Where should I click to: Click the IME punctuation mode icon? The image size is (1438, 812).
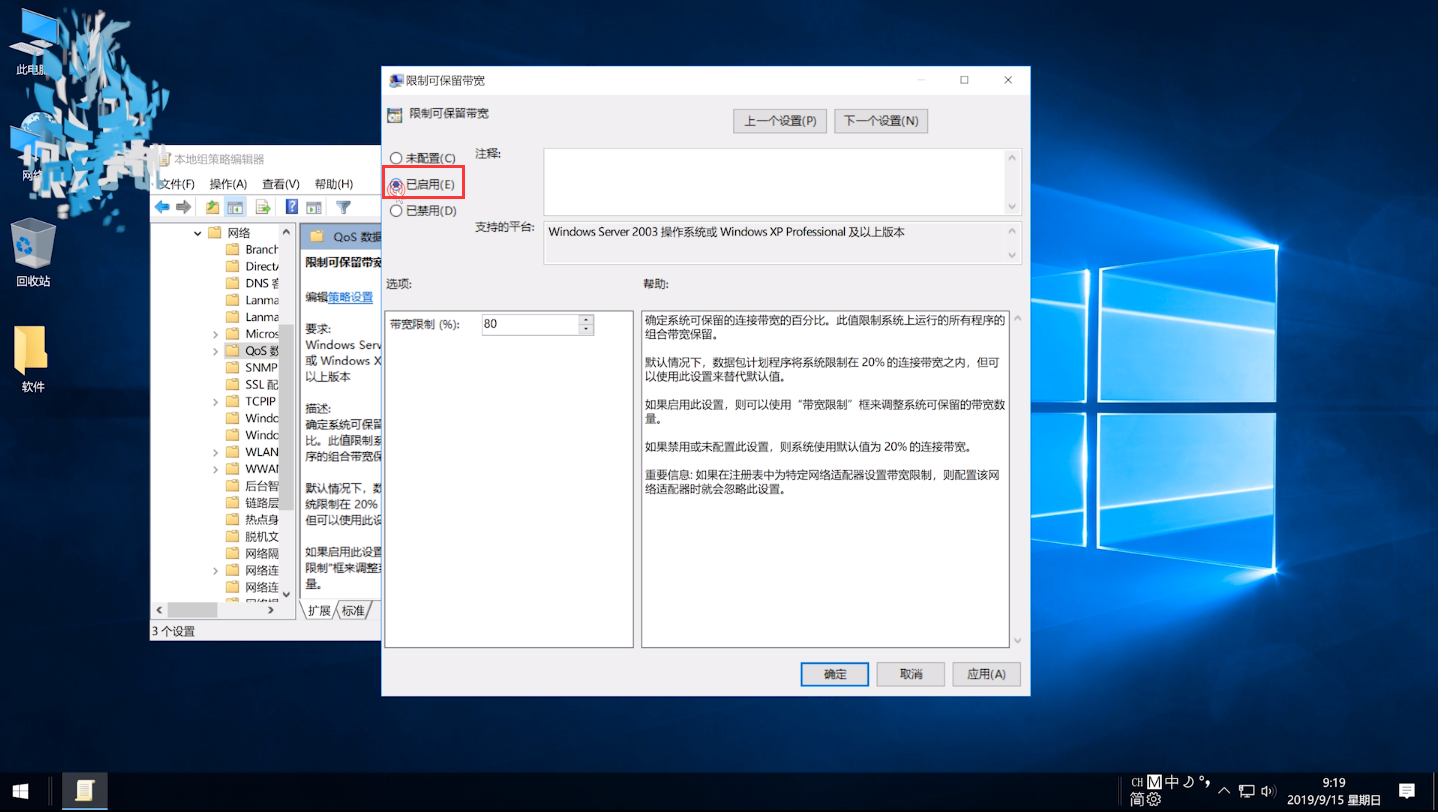pyautogui.click(x=1204, y=781)
